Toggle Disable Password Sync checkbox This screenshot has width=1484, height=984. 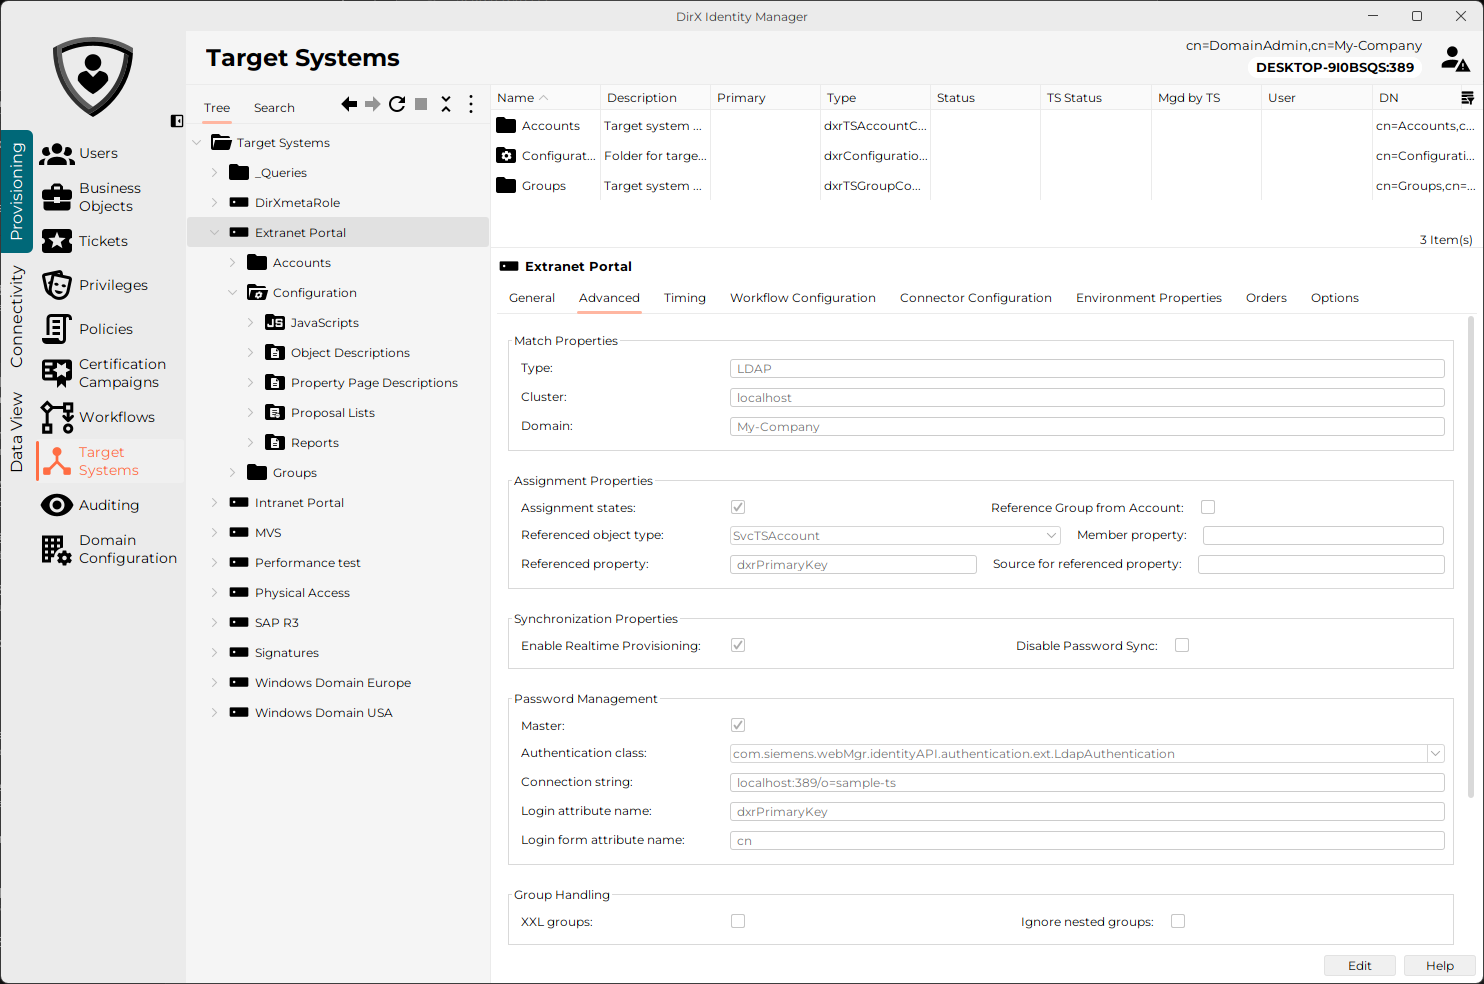[x=1182, y=645]
